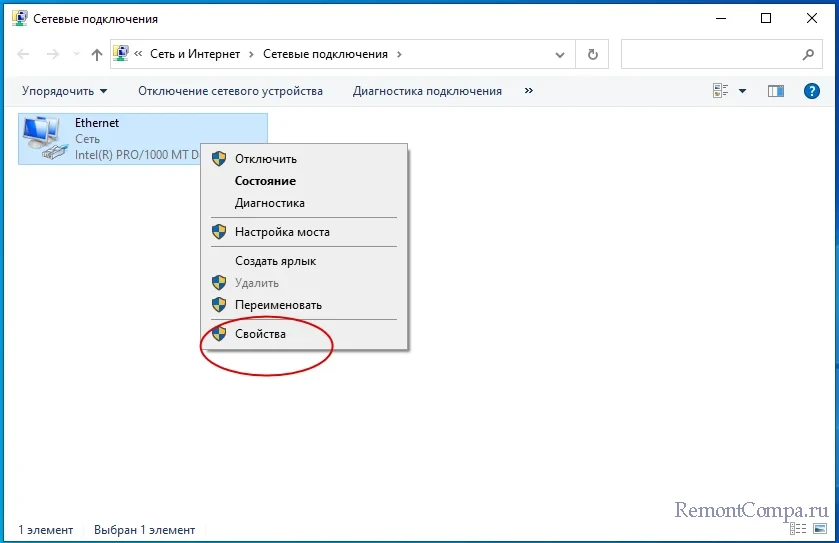The width and height of the screenshot is (839, 543).
Task: Click Переименовать in the context menu
Action: point(278,305)
